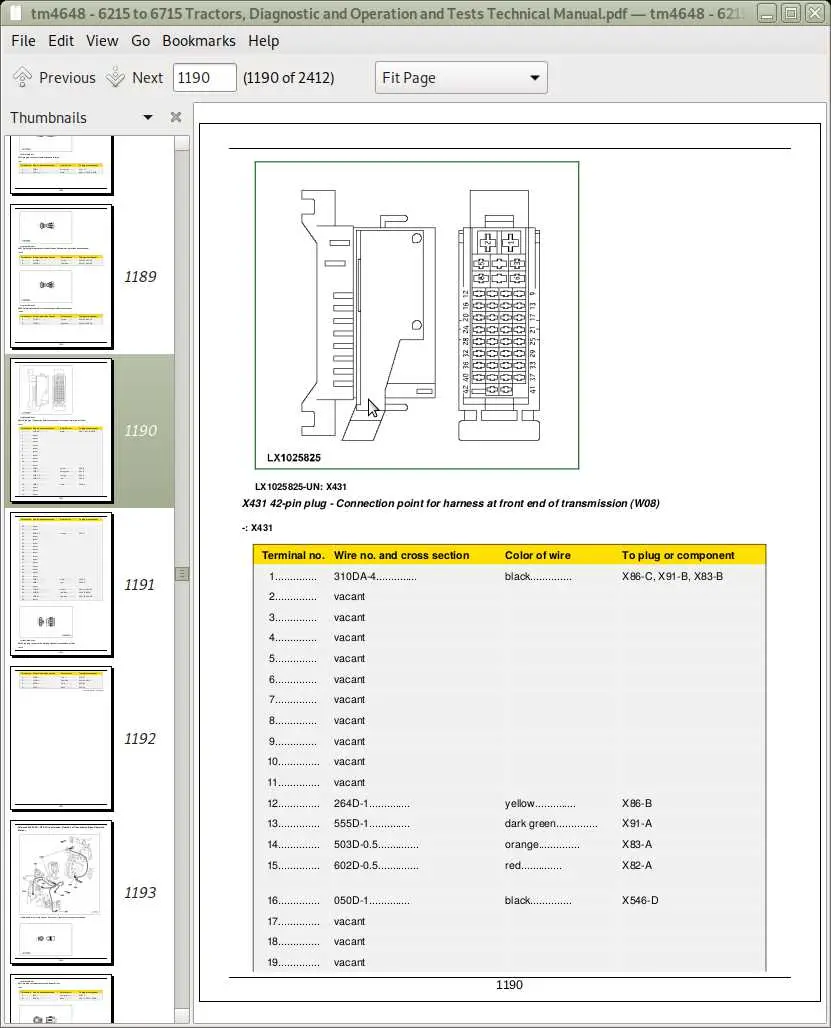Image resolution: width=831 pixels, height=1028 pixels.
Task: Open the Go menu
Action: coord(140,41)
